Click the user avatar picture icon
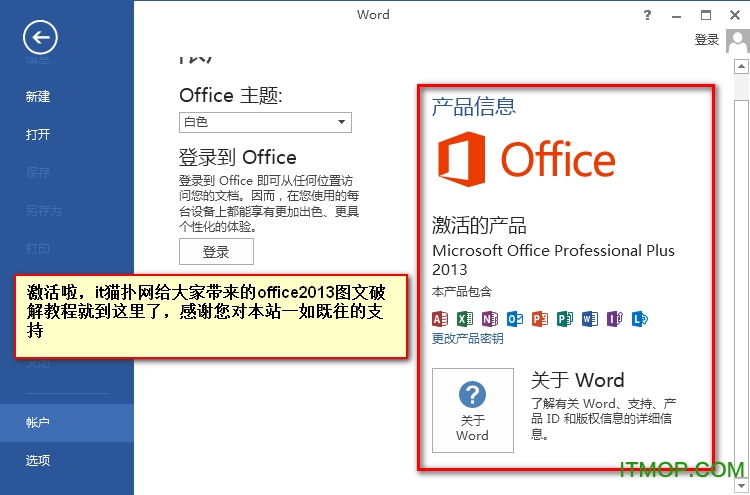 pos(738,41)
